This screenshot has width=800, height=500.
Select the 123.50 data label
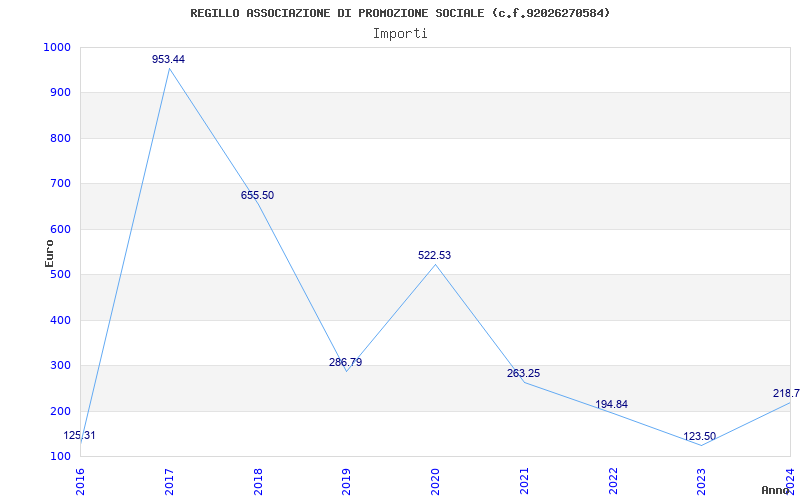click(x=699, y=437)
